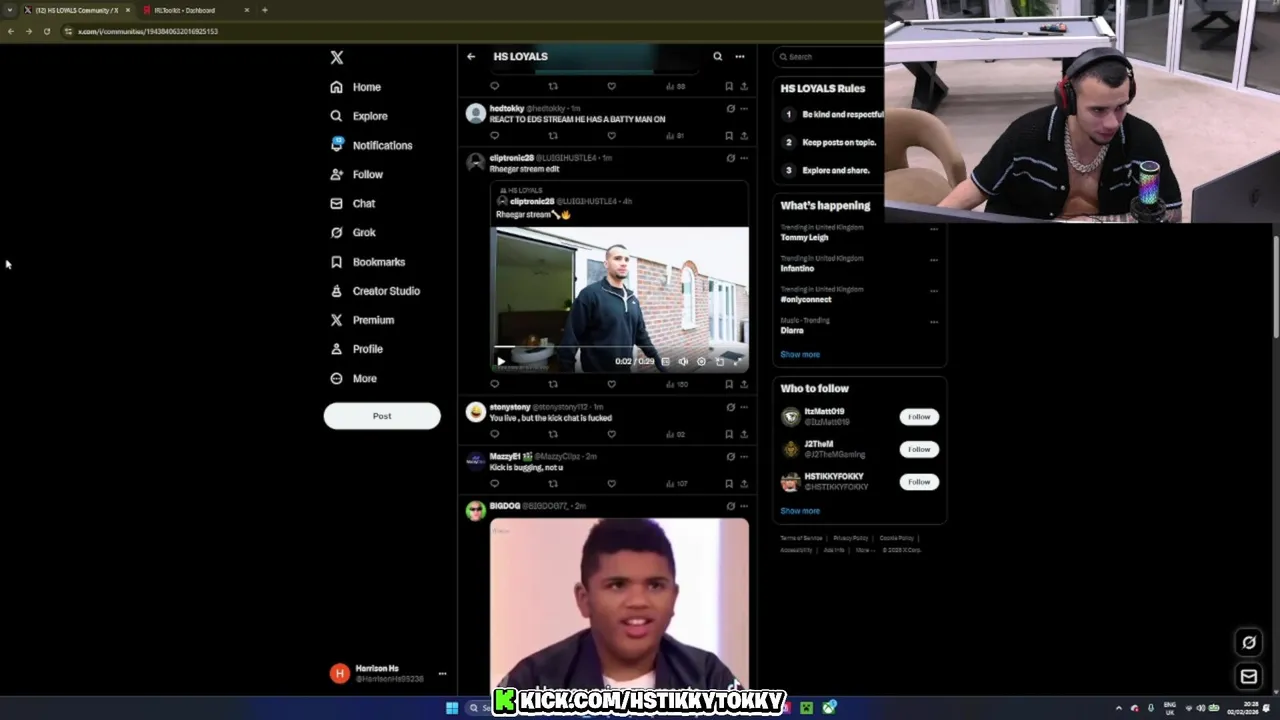The height and width of the screenshot is (720, 1280).
Task: Open the Windows Start menu
Action: pyautogui.click(x=452, y=708)
